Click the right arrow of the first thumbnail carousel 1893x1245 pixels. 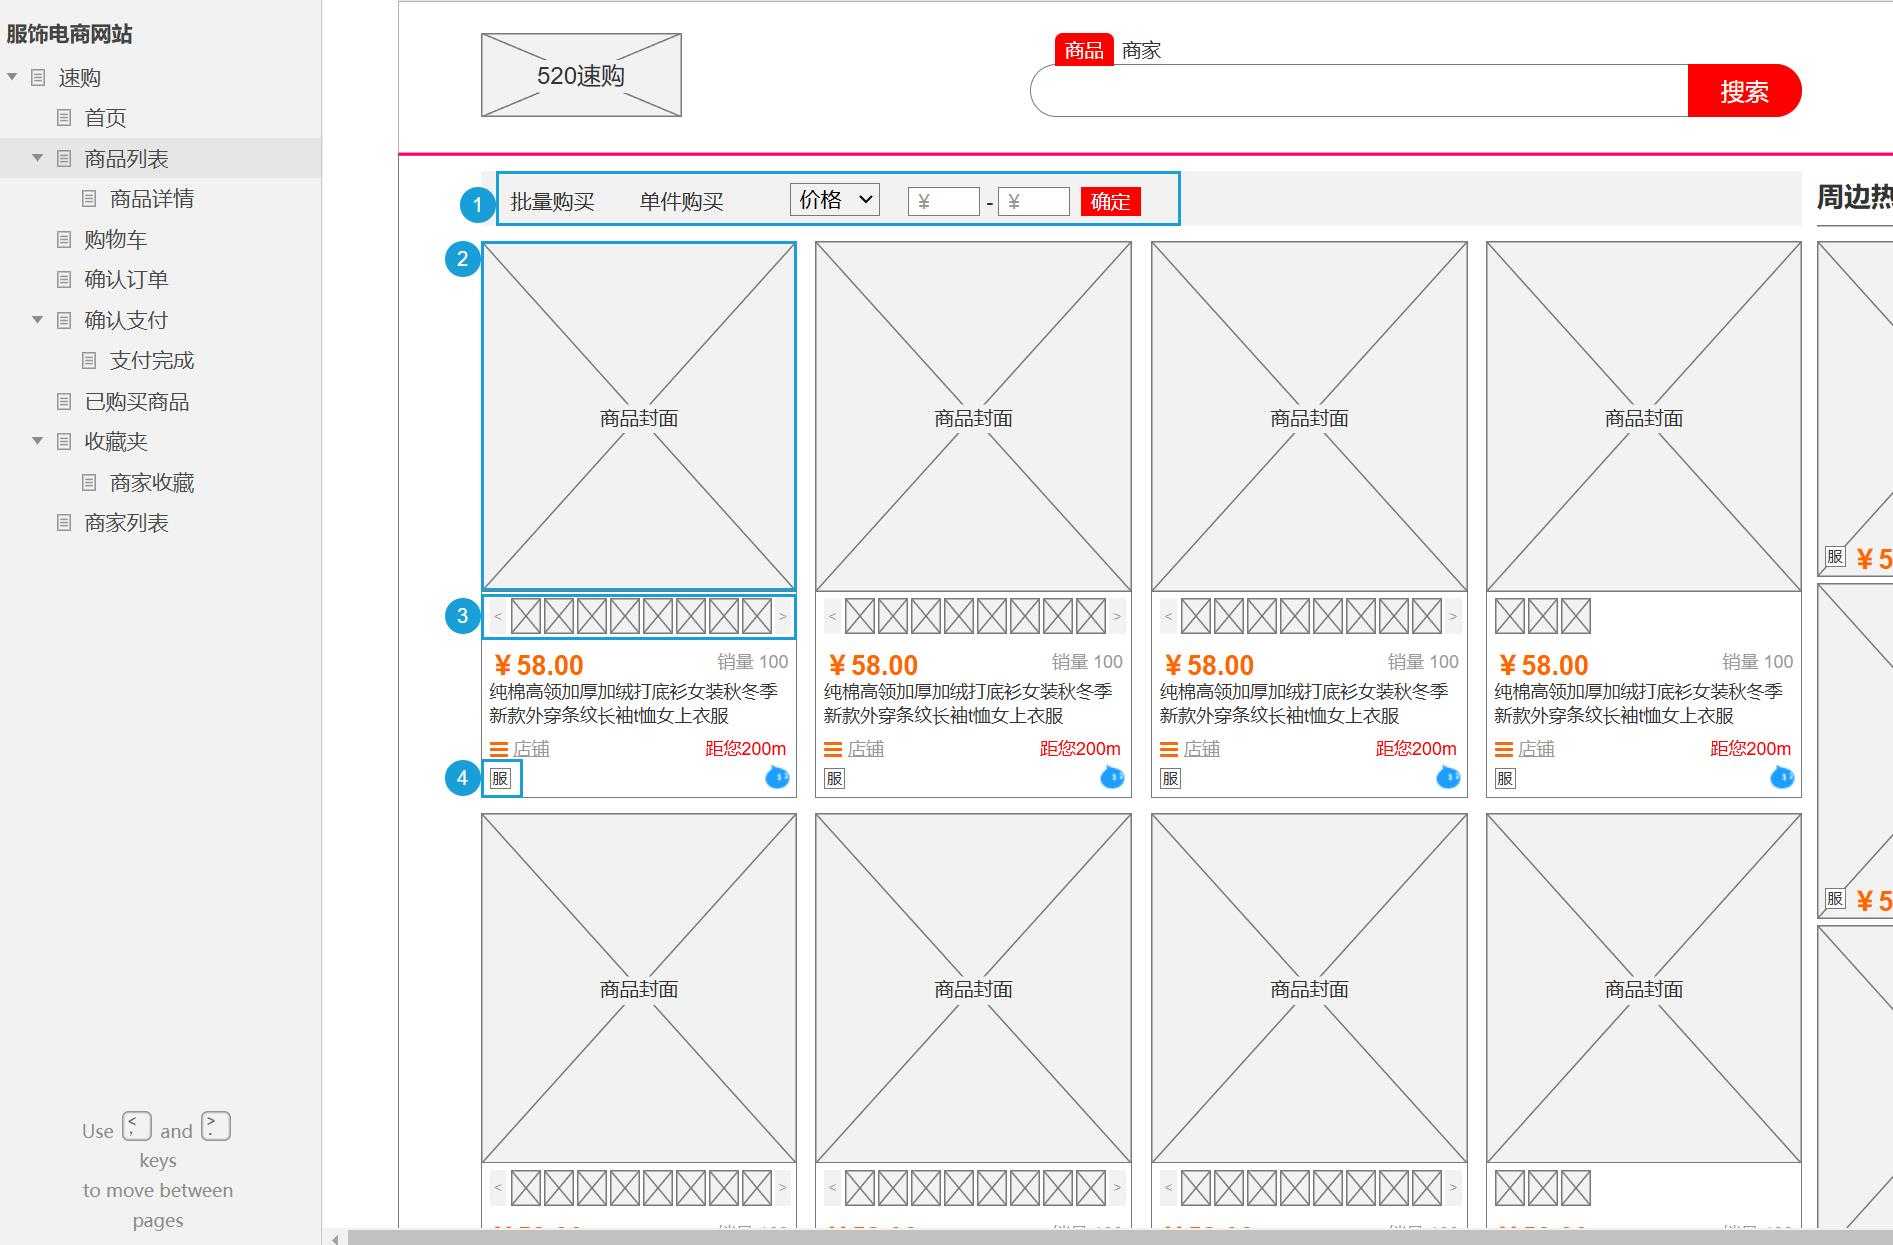(x=782, y=616)
